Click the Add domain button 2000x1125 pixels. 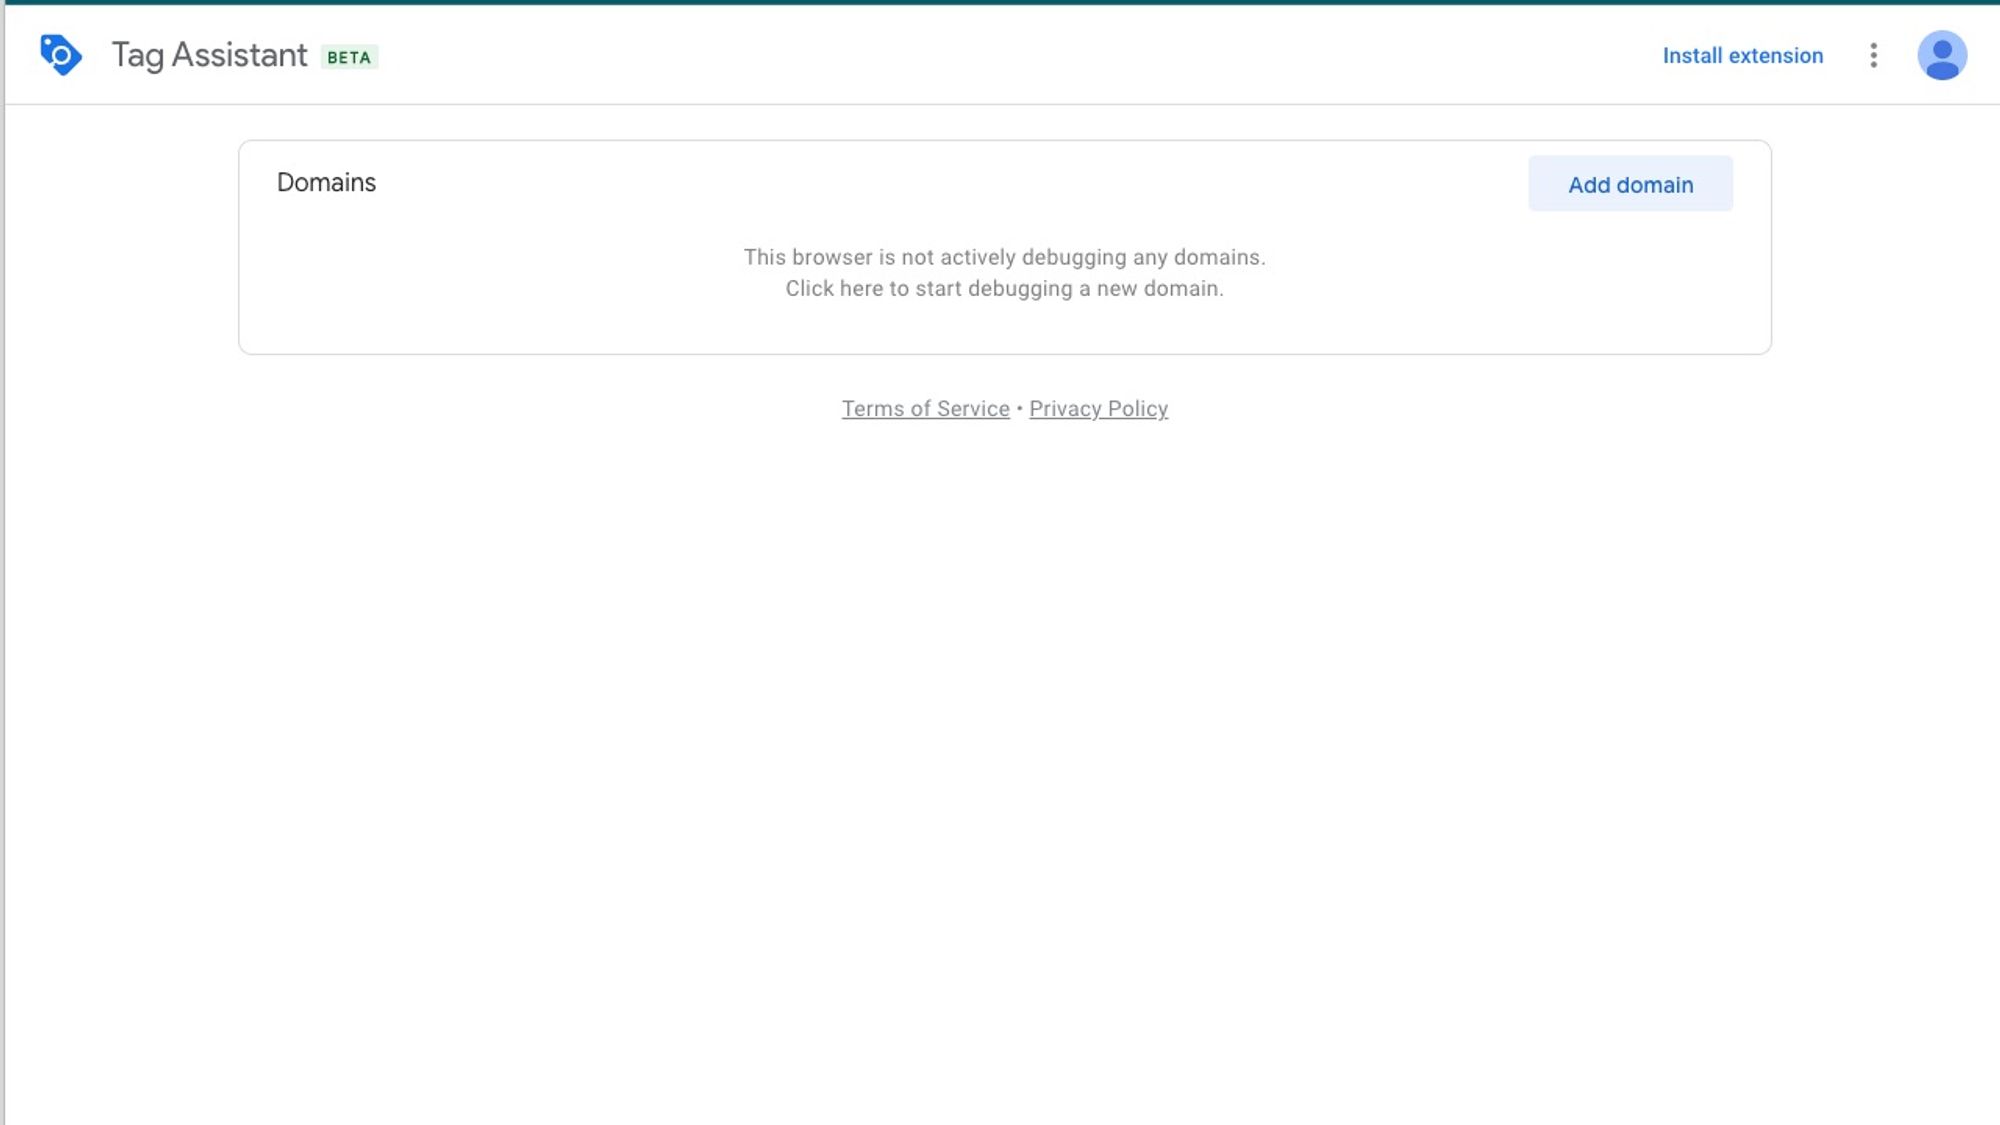point(1630,184)
